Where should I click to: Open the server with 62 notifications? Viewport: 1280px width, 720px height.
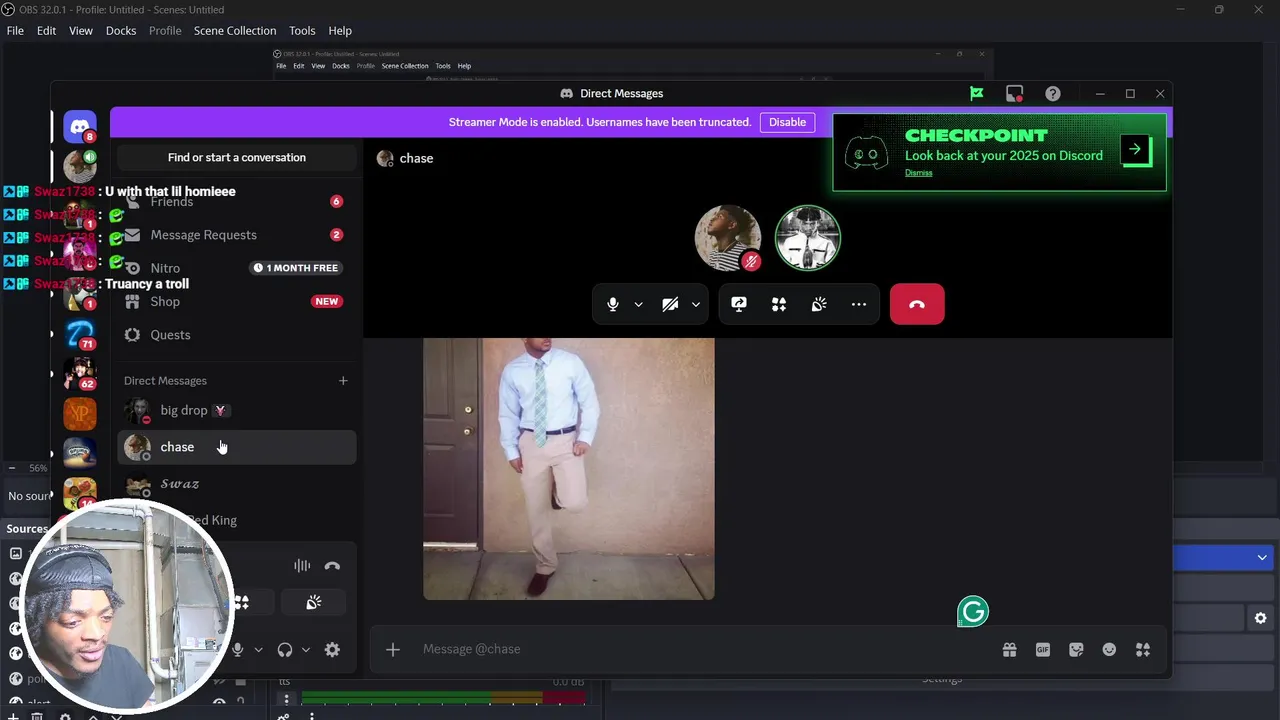point(80,374)
